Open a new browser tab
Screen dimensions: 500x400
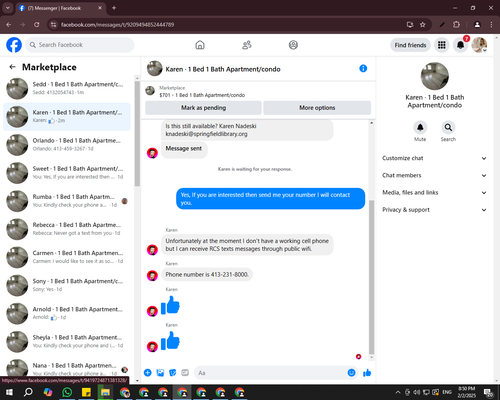(x=114, y=8)
